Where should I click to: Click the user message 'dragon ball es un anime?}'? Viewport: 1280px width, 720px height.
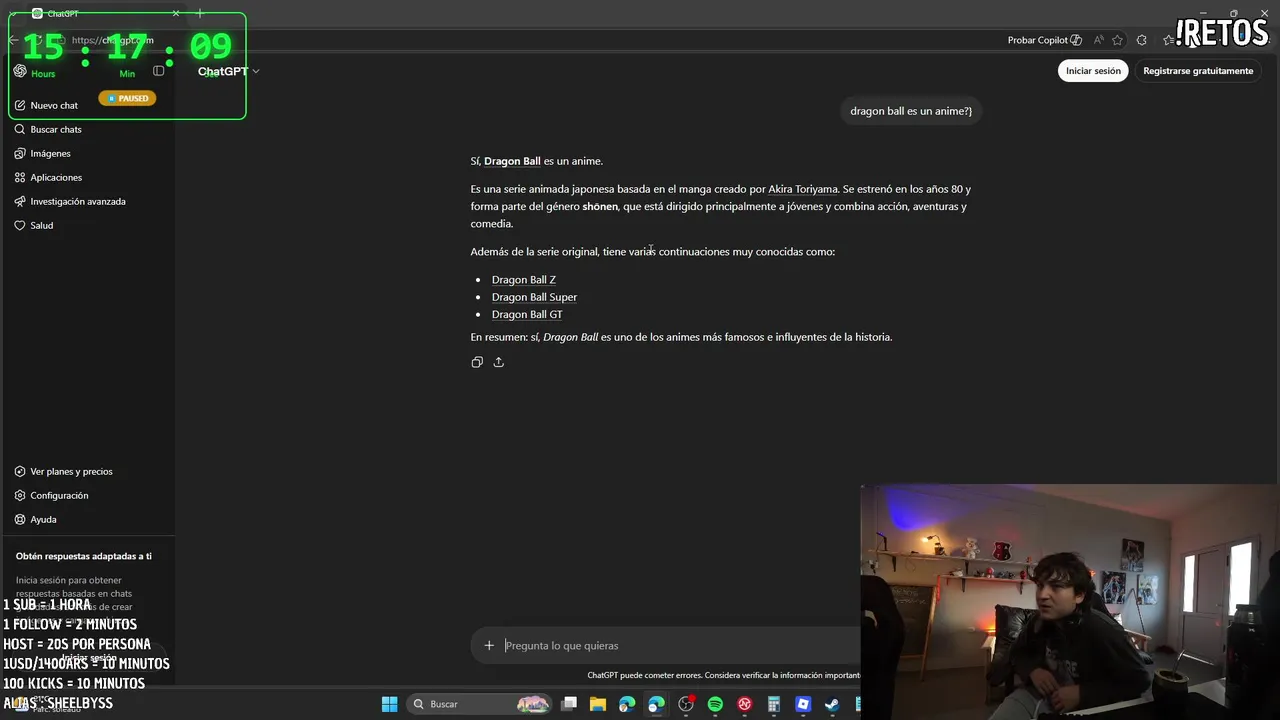pos(911,111)
